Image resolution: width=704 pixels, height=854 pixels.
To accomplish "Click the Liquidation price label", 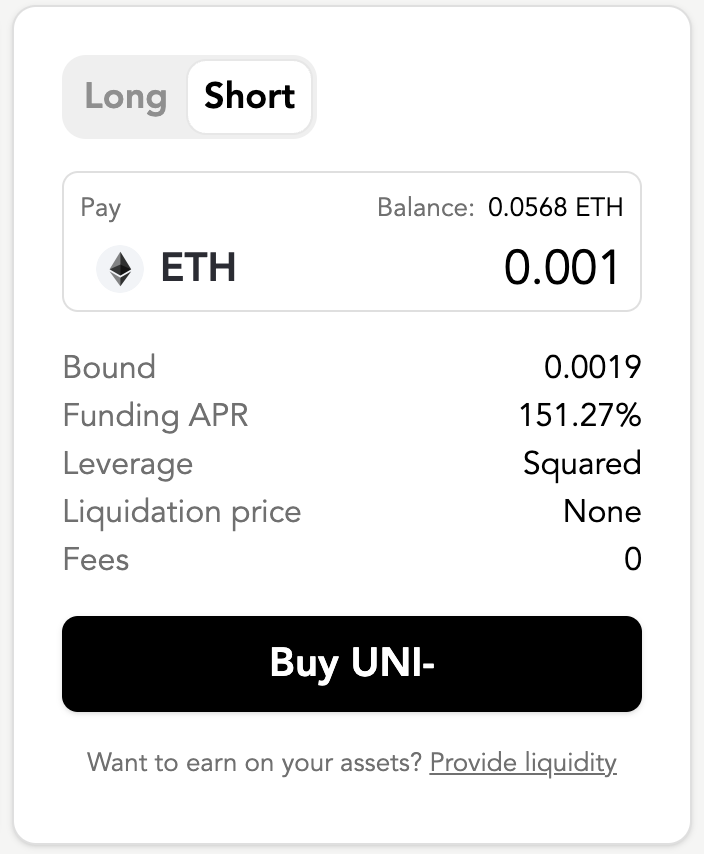I will coord(181,511).
